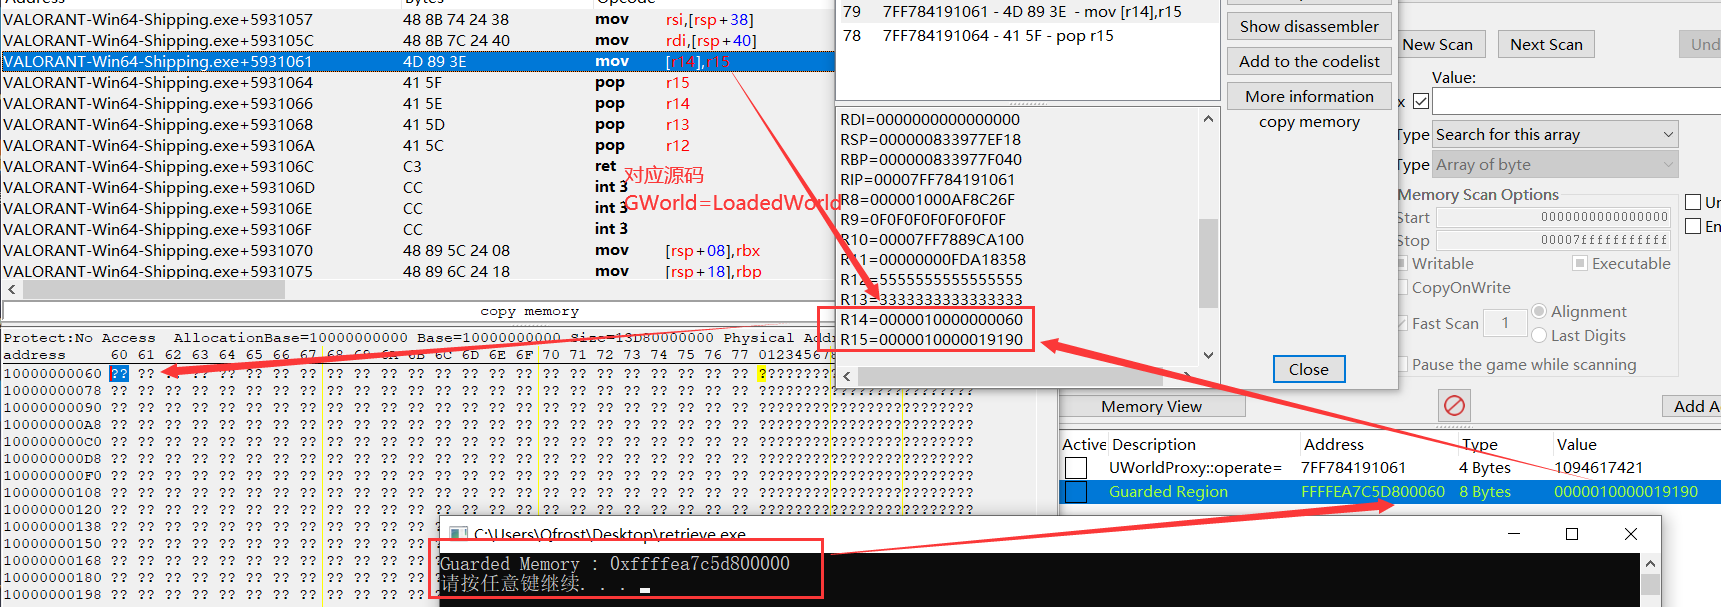Screen dimensions: 1721x607
Task: Click the RSP=000000833977EF18 register line
Action: tap(930, 139)
